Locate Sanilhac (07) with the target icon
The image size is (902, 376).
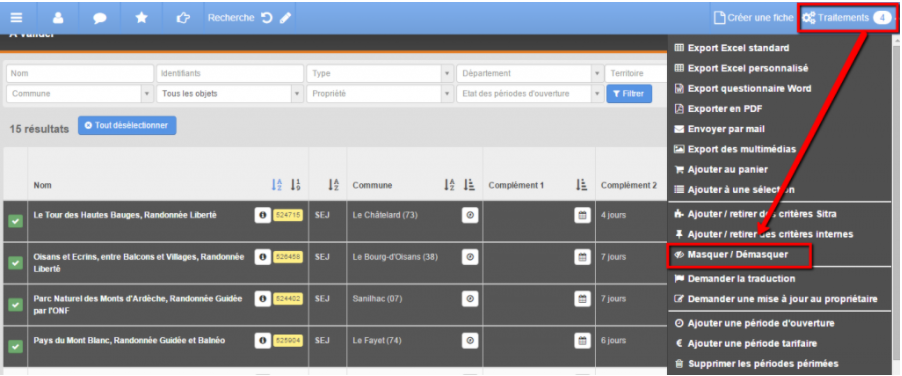[471, 299]
